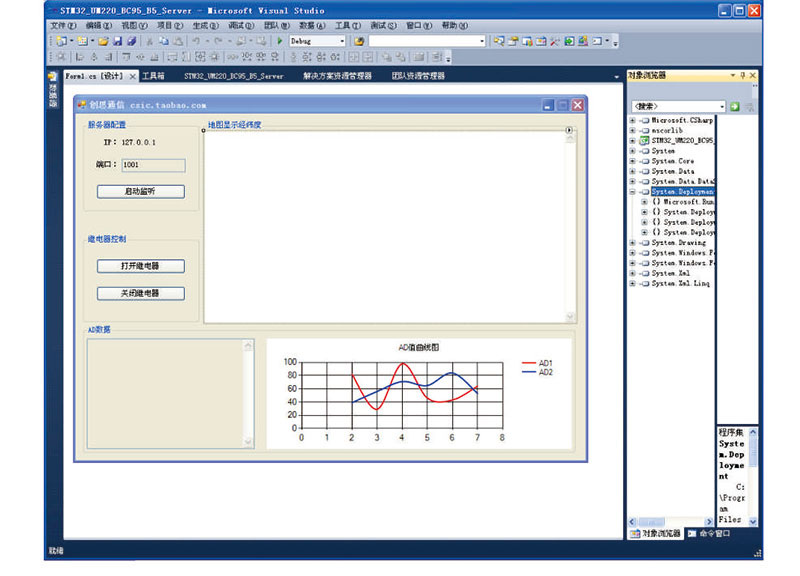Open the Debug configuration dropdown
This screenshot has height=576, width=800.
pyautogui.click(x=342, y=41)
